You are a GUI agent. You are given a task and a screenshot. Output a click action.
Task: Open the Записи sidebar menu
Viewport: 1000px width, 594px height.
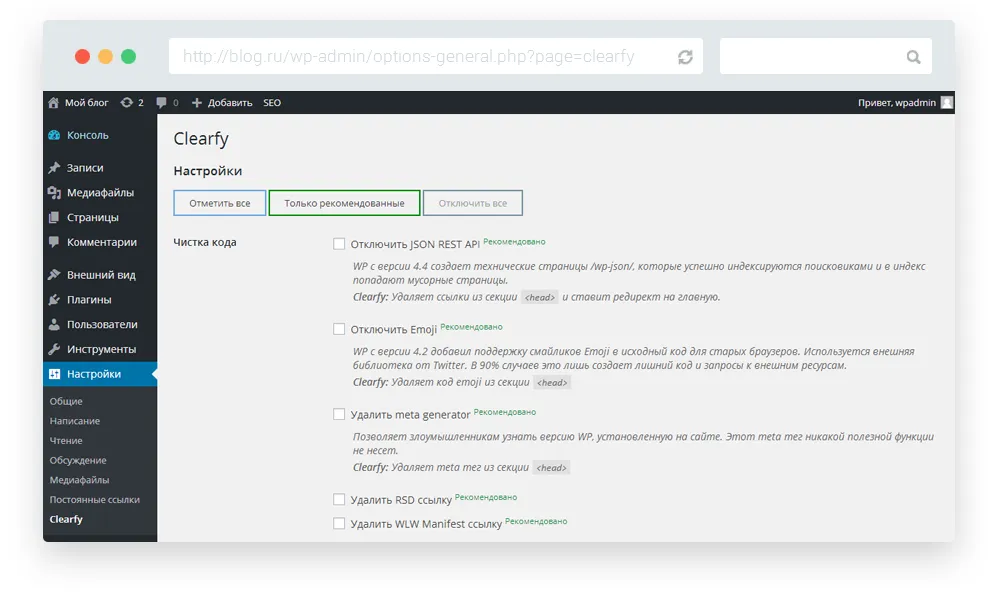[x=84, y=168]
